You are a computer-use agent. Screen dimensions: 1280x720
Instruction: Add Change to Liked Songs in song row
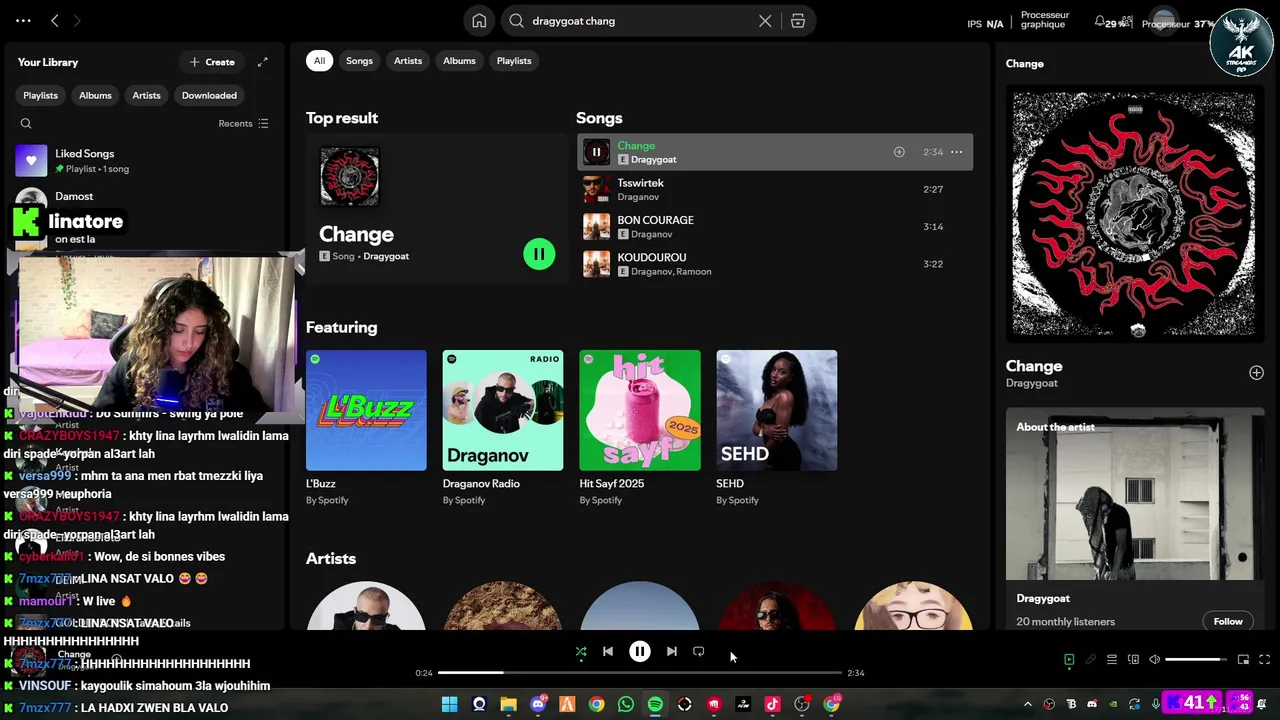[x=899, y=152]
